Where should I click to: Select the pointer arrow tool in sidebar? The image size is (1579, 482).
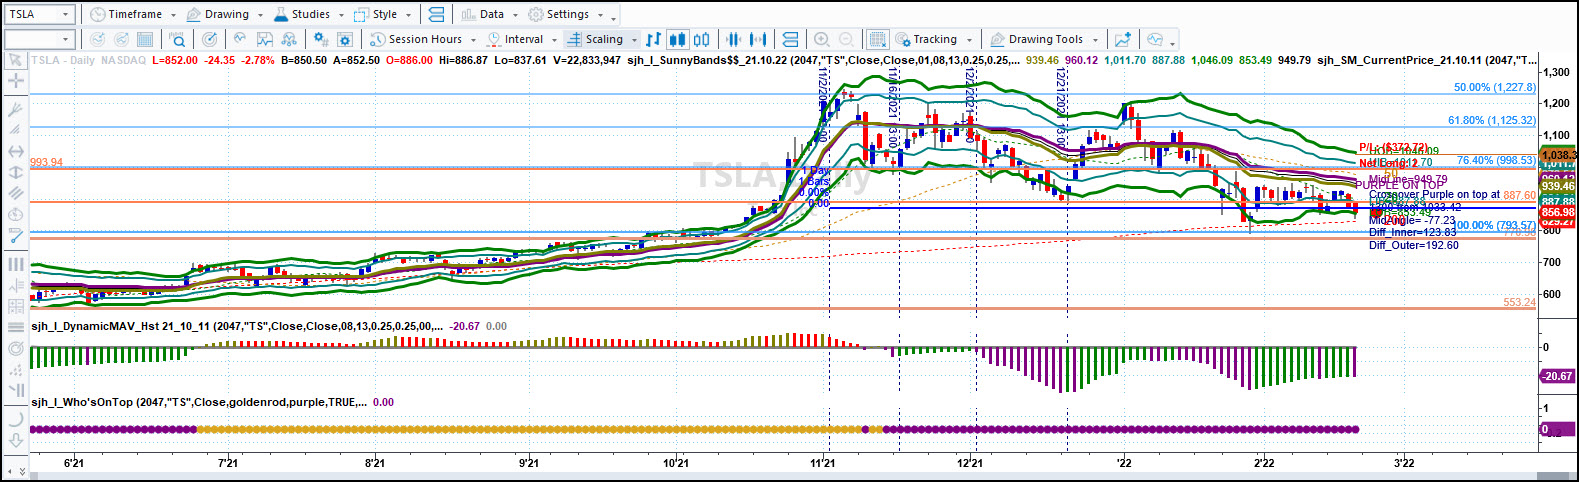(x=15, y=60)
